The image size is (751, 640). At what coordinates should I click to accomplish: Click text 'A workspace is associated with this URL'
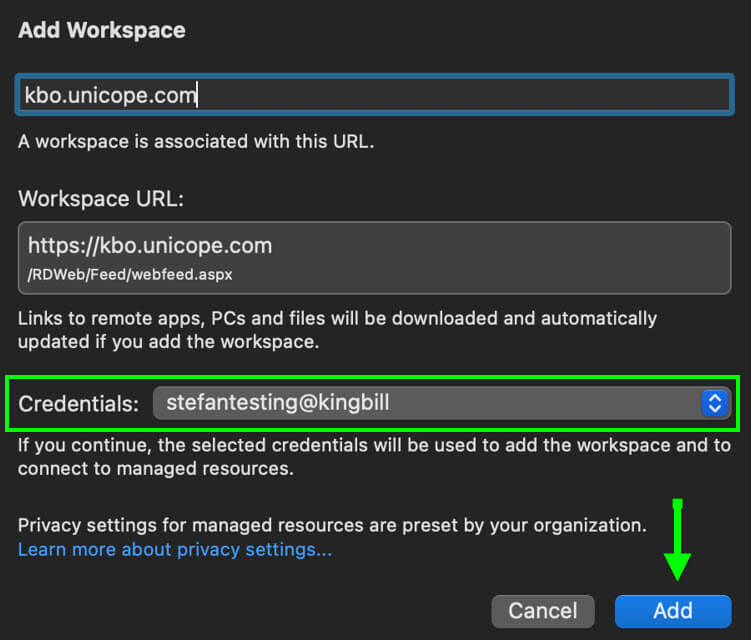click(195, 142)
